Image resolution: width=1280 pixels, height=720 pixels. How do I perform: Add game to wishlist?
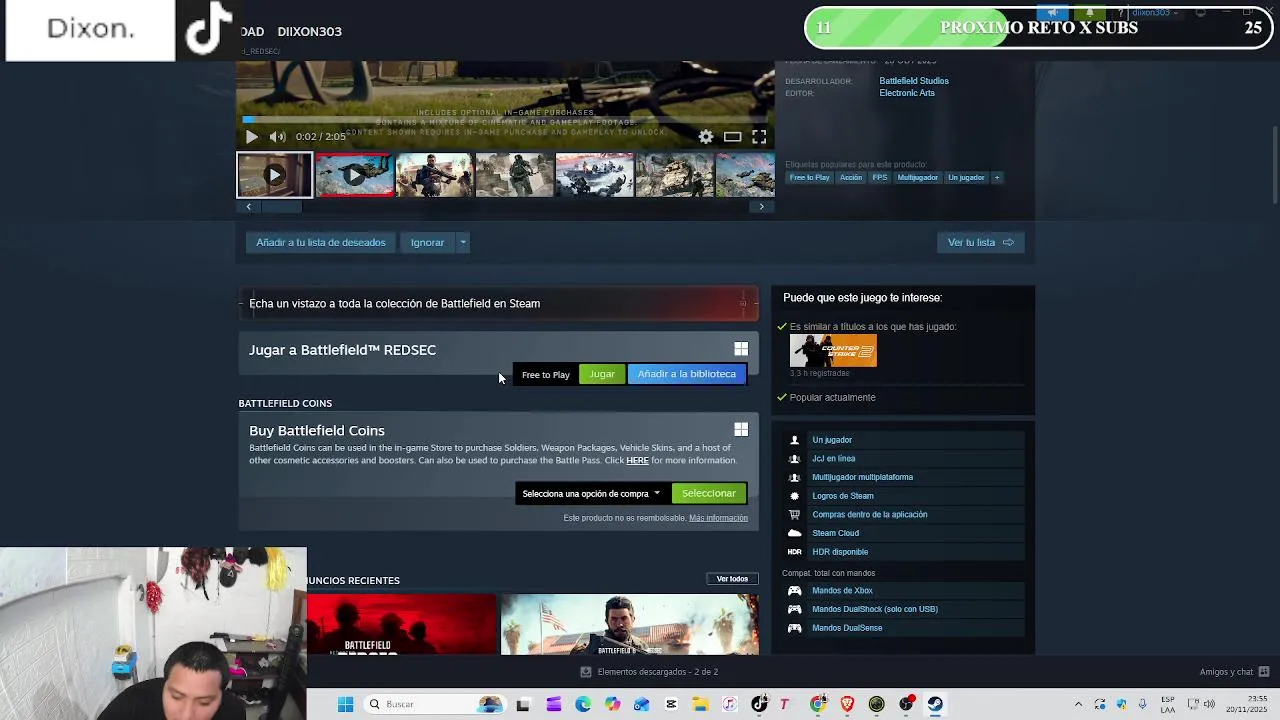(320, 242)
